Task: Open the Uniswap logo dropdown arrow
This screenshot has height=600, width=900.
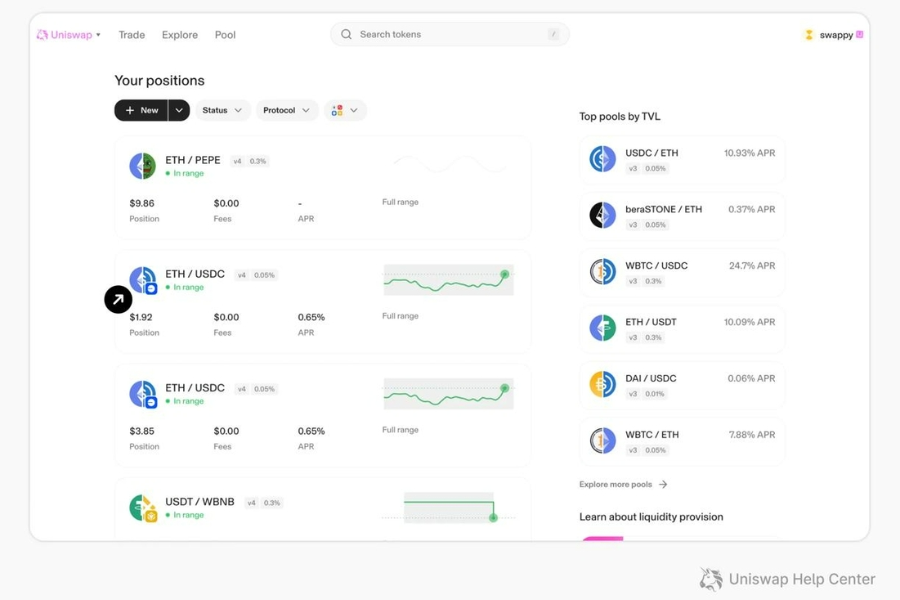Action: 99,34
